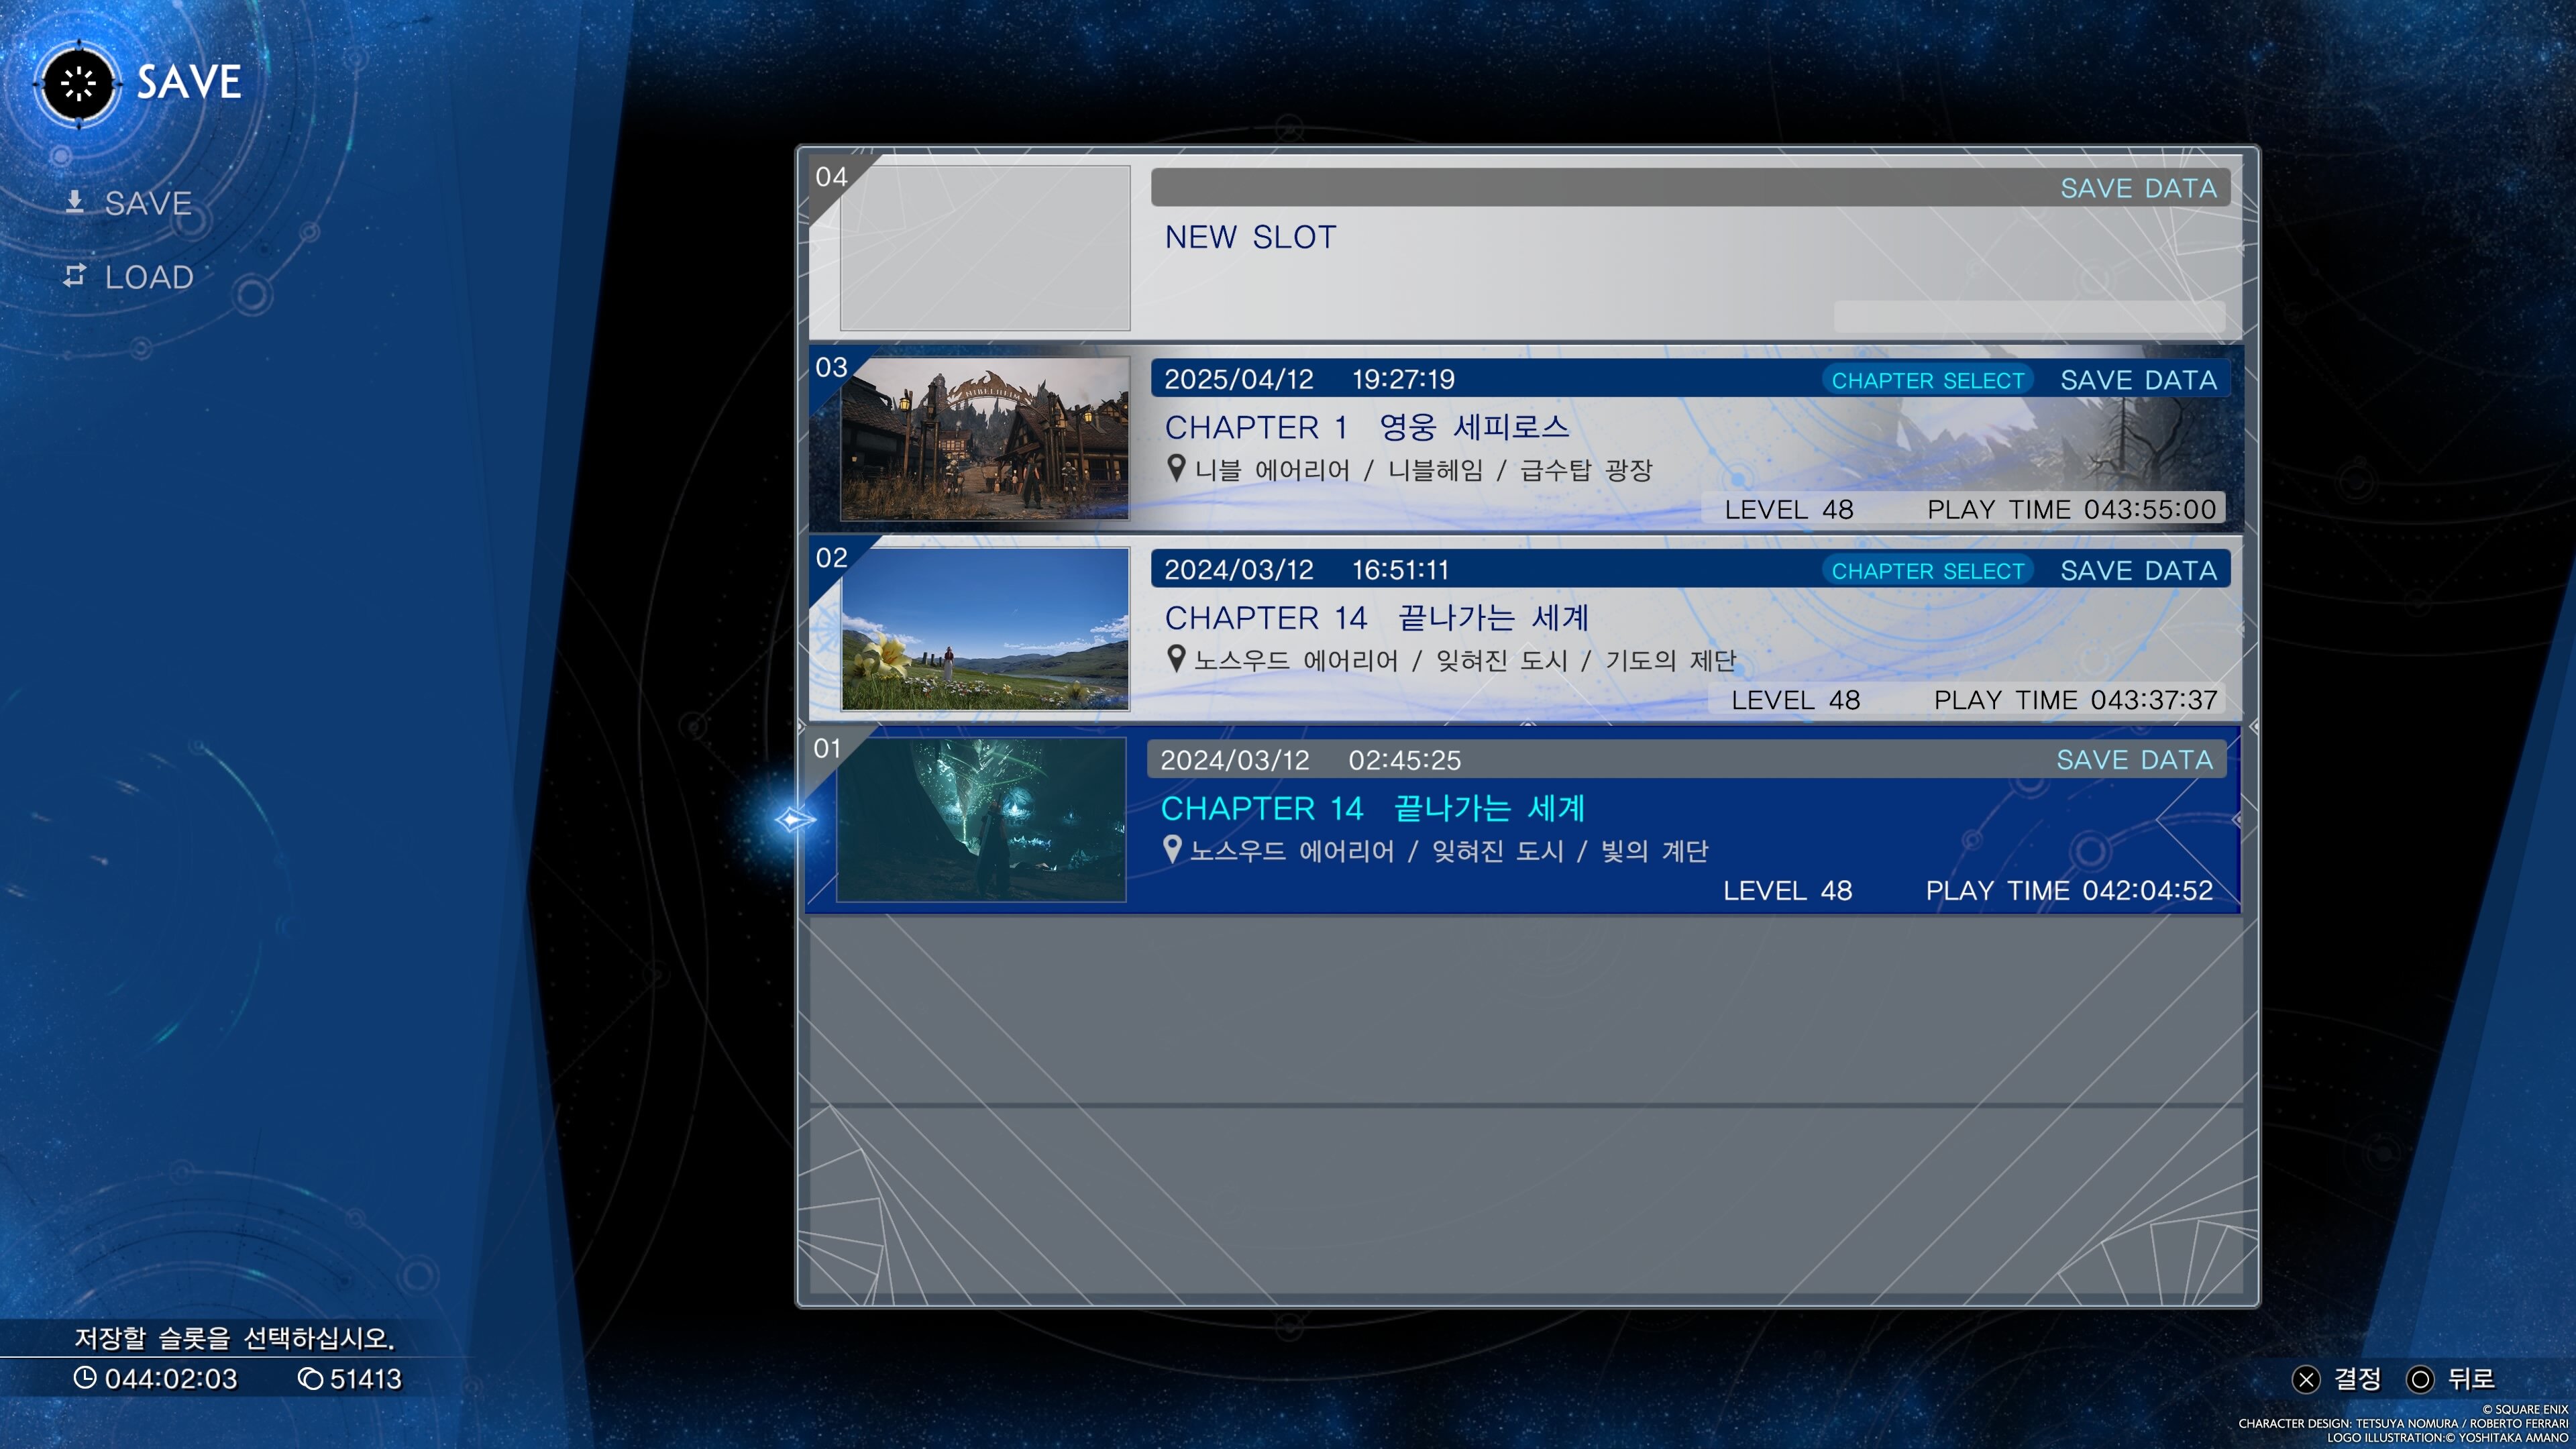Click the SAVE download arrow icon
This screenshot has height=1449, width=2576.
pyautogui.click(x=74, y=201)
